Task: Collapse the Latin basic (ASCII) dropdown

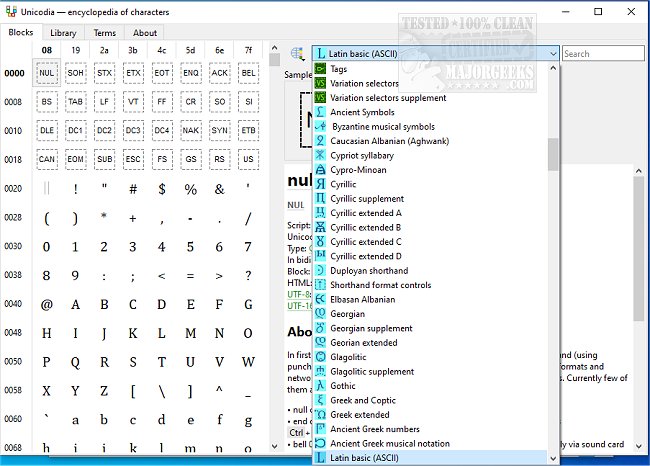Action: (x=552, y=54)
